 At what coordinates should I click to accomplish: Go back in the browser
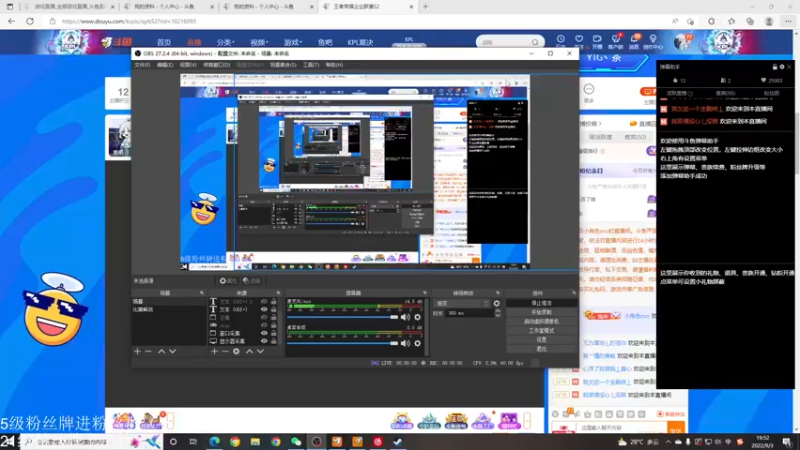click(11, 21)
